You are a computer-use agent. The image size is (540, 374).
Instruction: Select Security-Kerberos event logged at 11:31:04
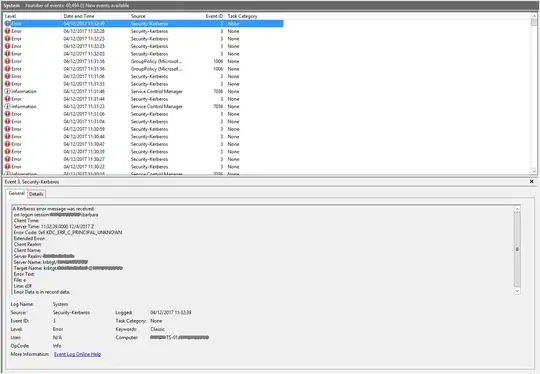(143, 122)
